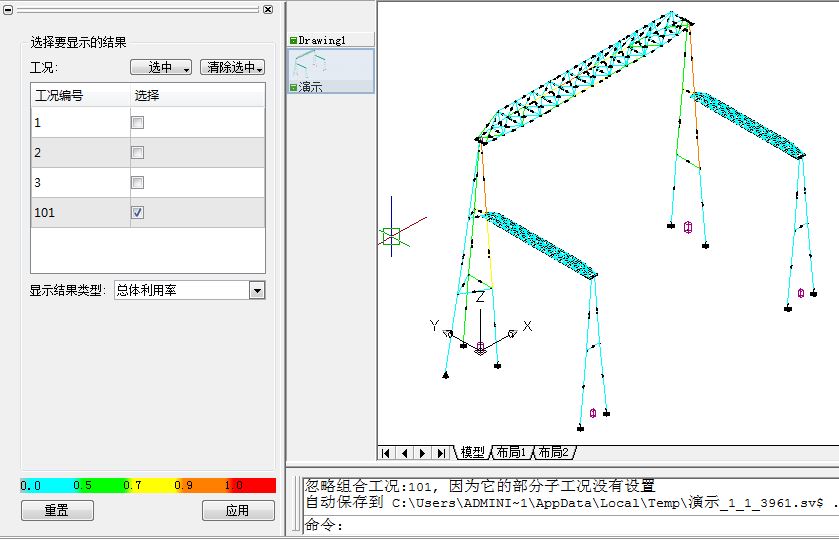The height and width of the screenshot is (540, 839).
Task: Click the next layout tab arrow
Action: 423,453
